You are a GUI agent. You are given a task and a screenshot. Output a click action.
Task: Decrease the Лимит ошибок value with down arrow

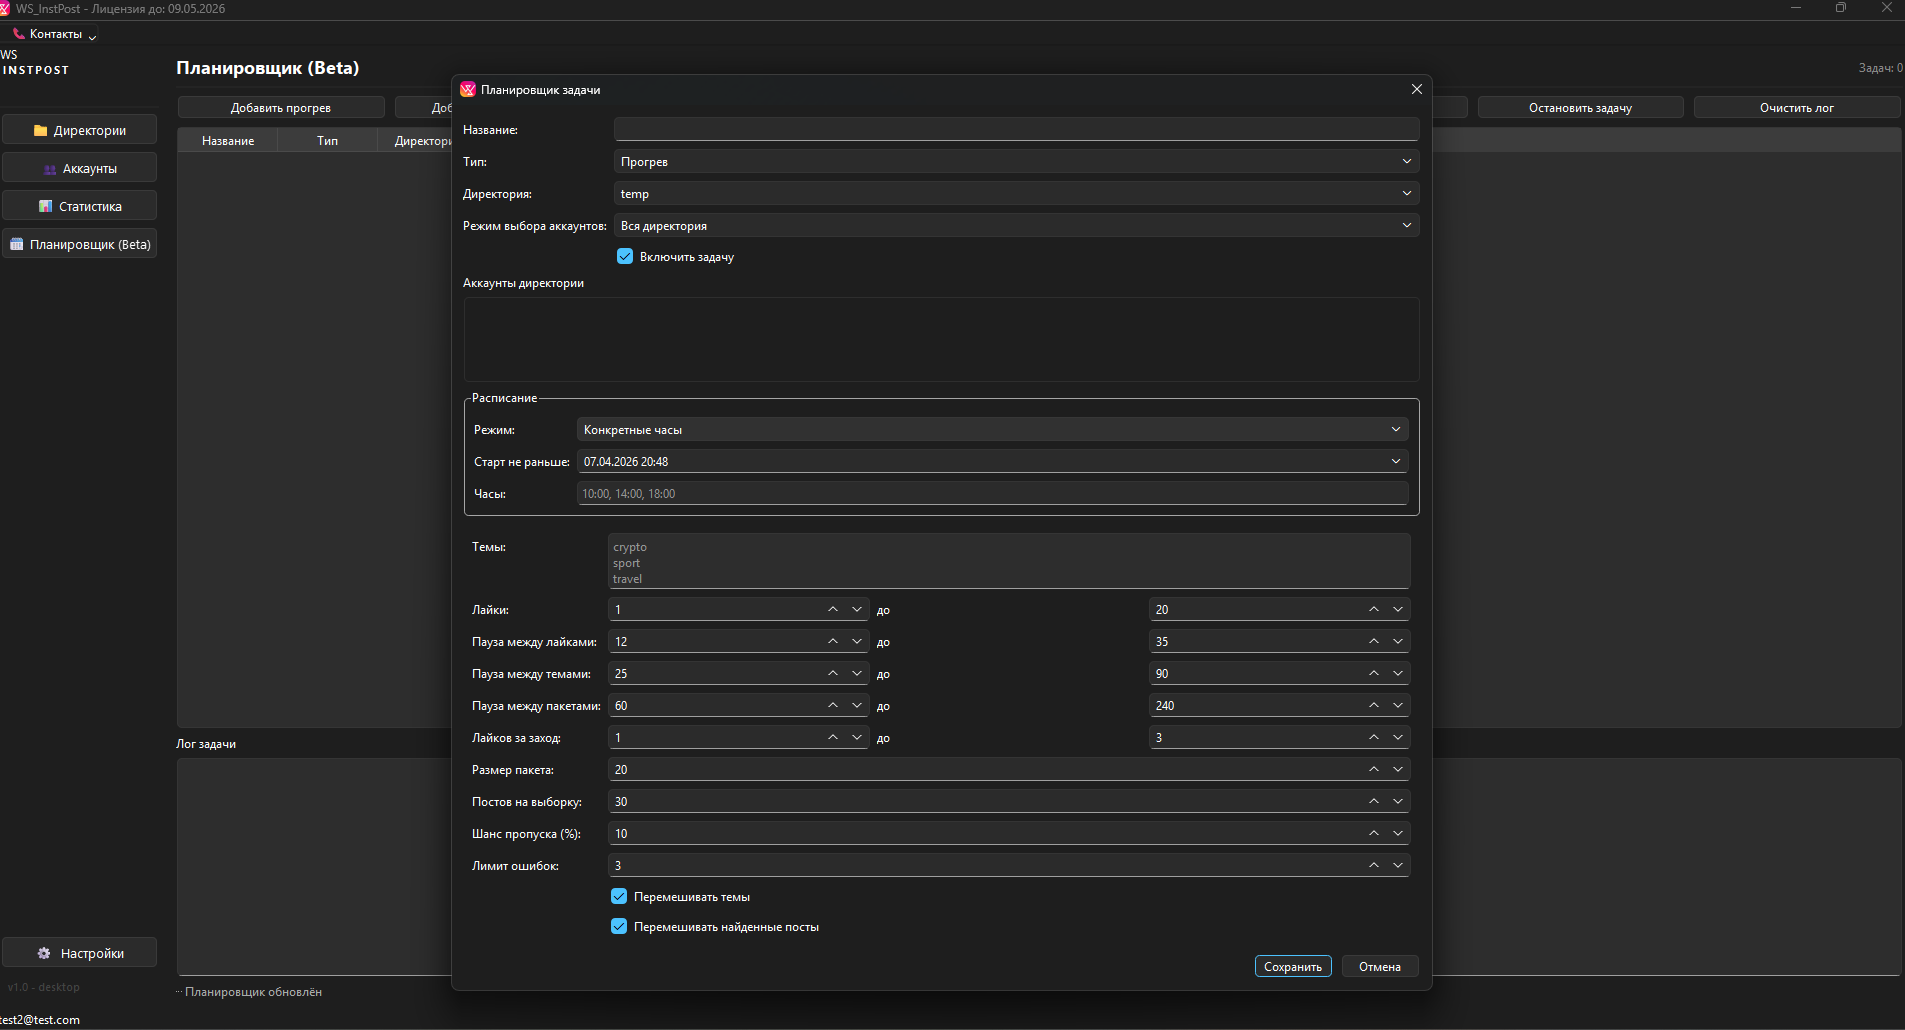point(1397,865)
